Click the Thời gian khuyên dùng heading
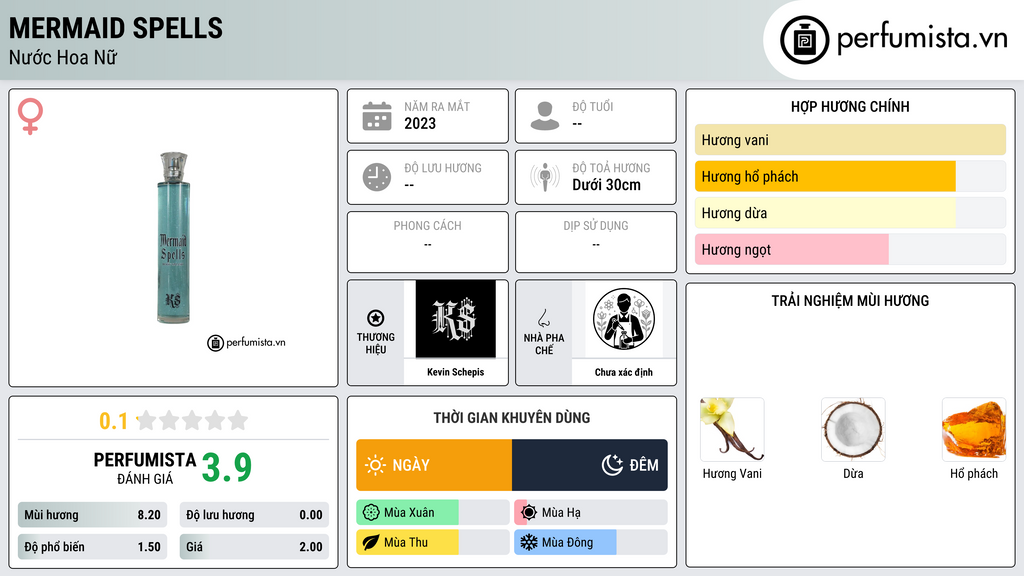The width and height of the screenshot is (1024, 576). click(x=512, y=418)
